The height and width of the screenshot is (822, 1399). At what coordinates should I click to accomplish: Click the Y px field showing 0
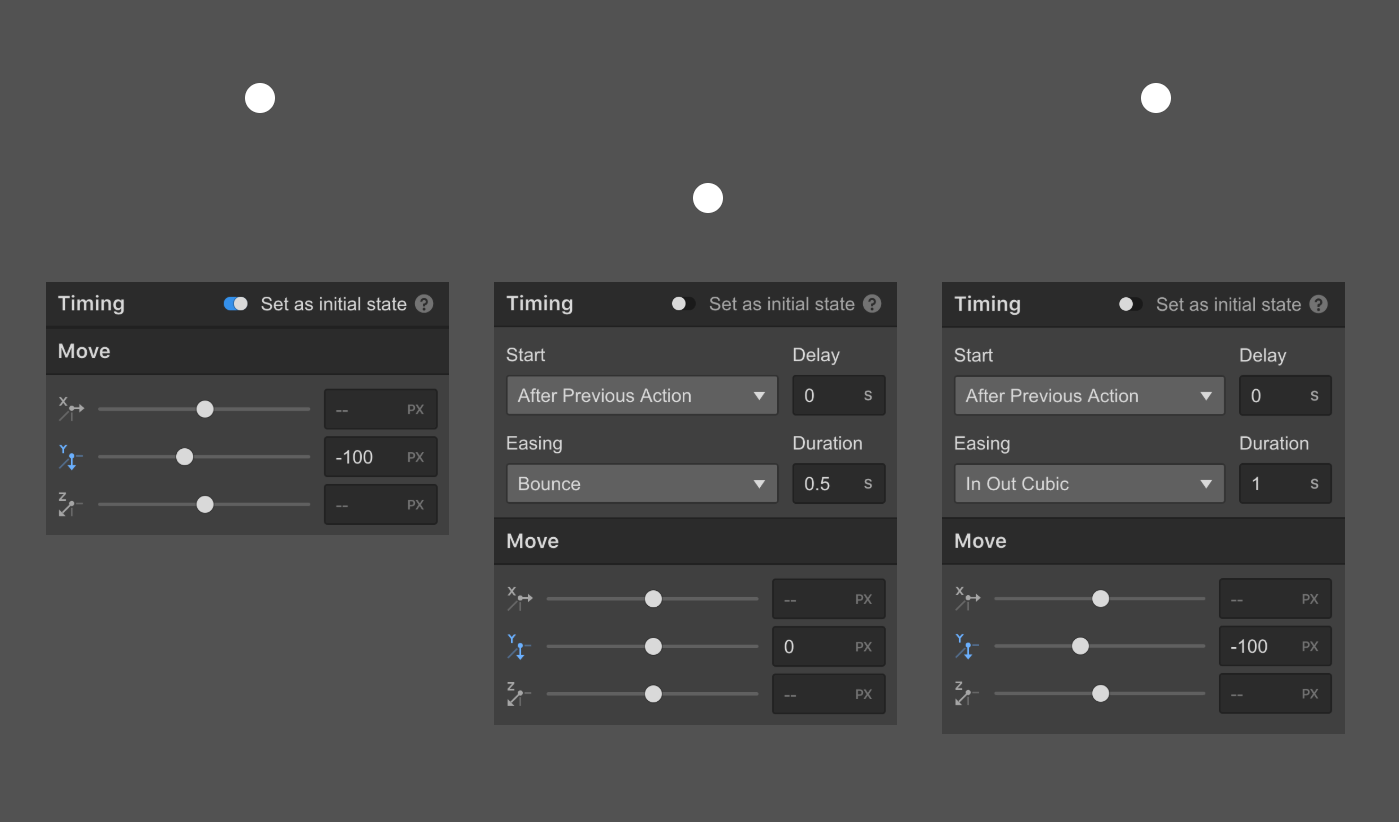[829, 647]
